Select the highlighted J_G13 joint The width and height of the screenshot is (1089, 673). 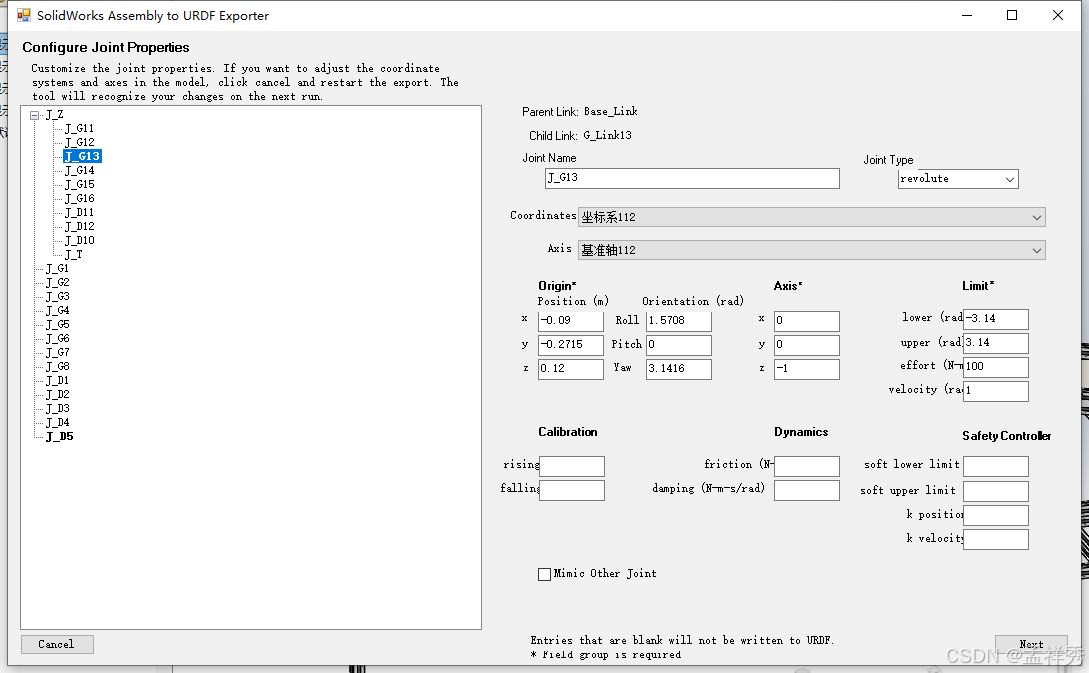[82, 156]
